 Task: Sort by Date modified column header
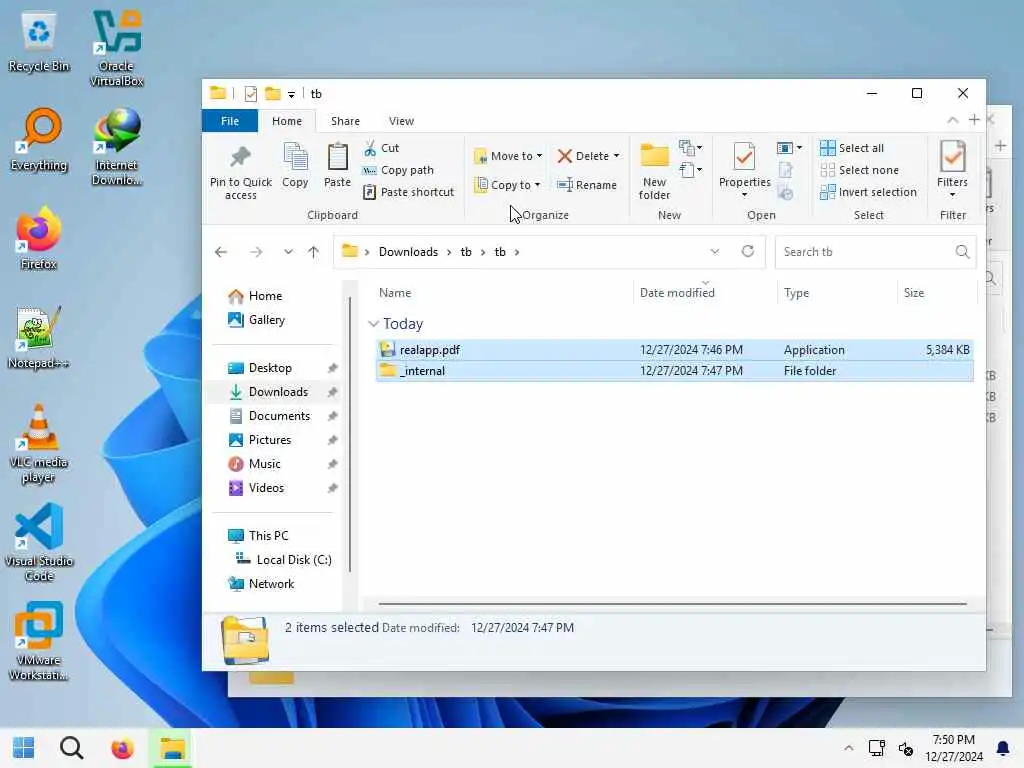(x=677, y=293)
